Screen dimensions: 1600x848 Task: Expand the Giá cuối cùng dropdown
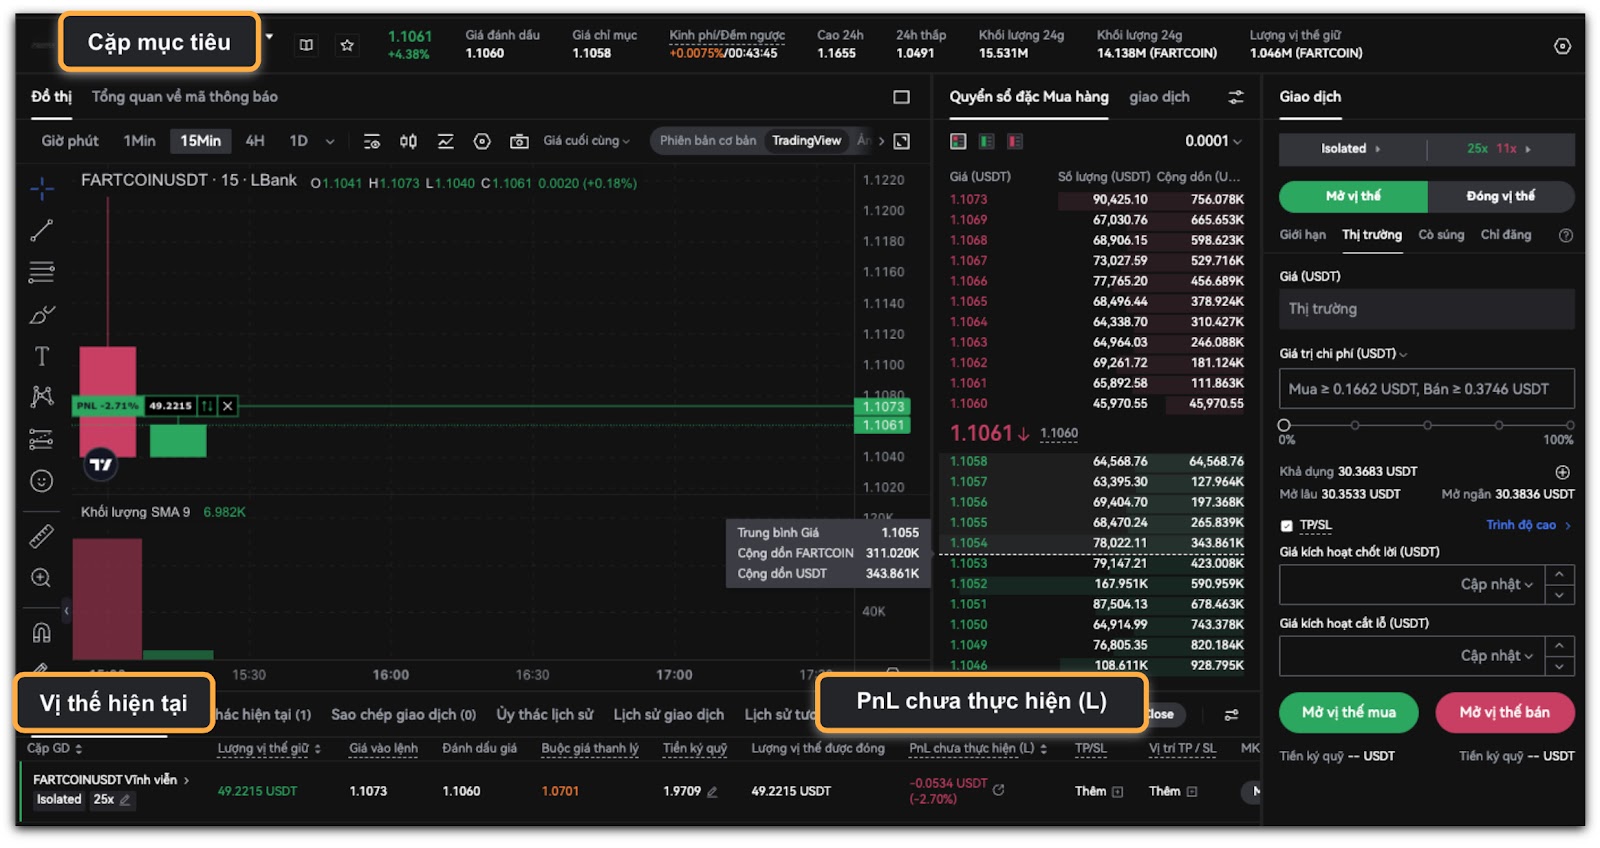coord(586,141)
